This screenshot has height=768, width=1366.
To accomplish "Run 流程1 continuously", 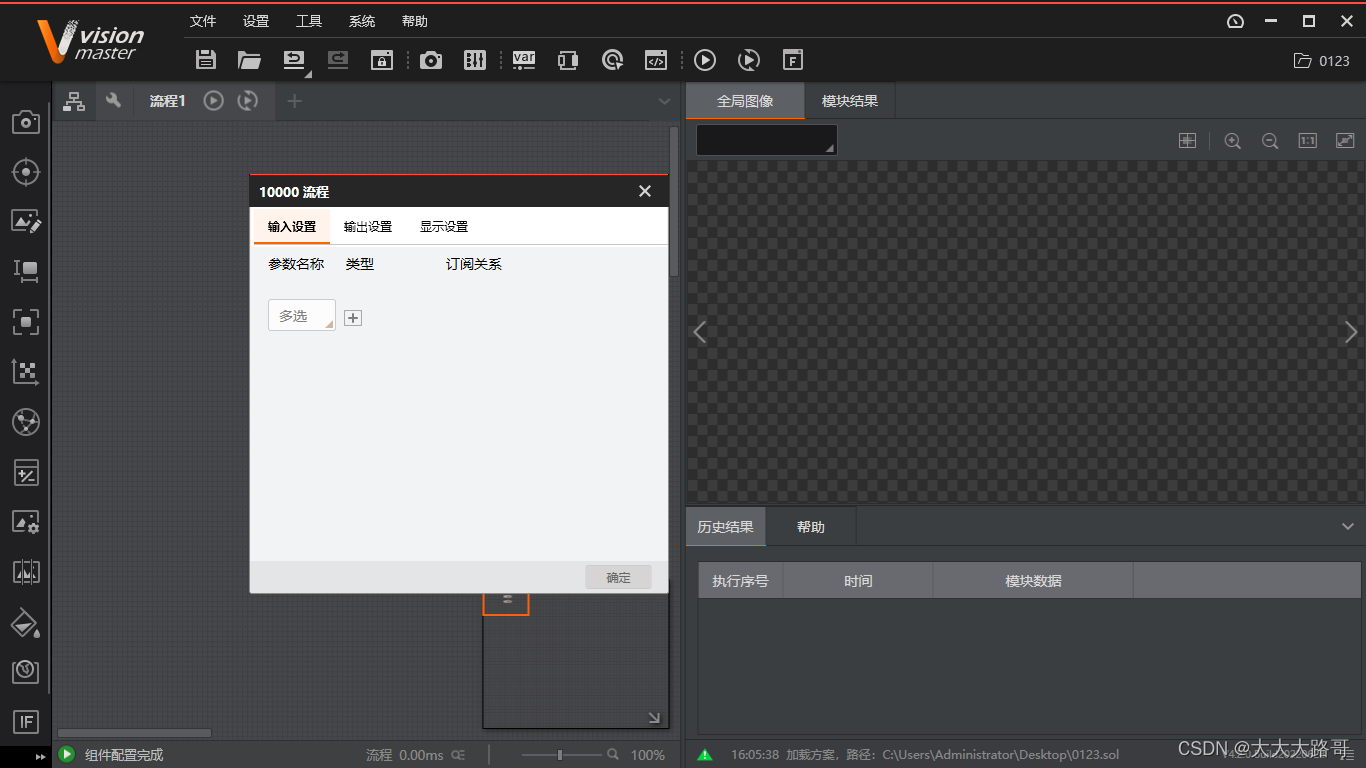I will pyautogui.click(x=248, y=100).
